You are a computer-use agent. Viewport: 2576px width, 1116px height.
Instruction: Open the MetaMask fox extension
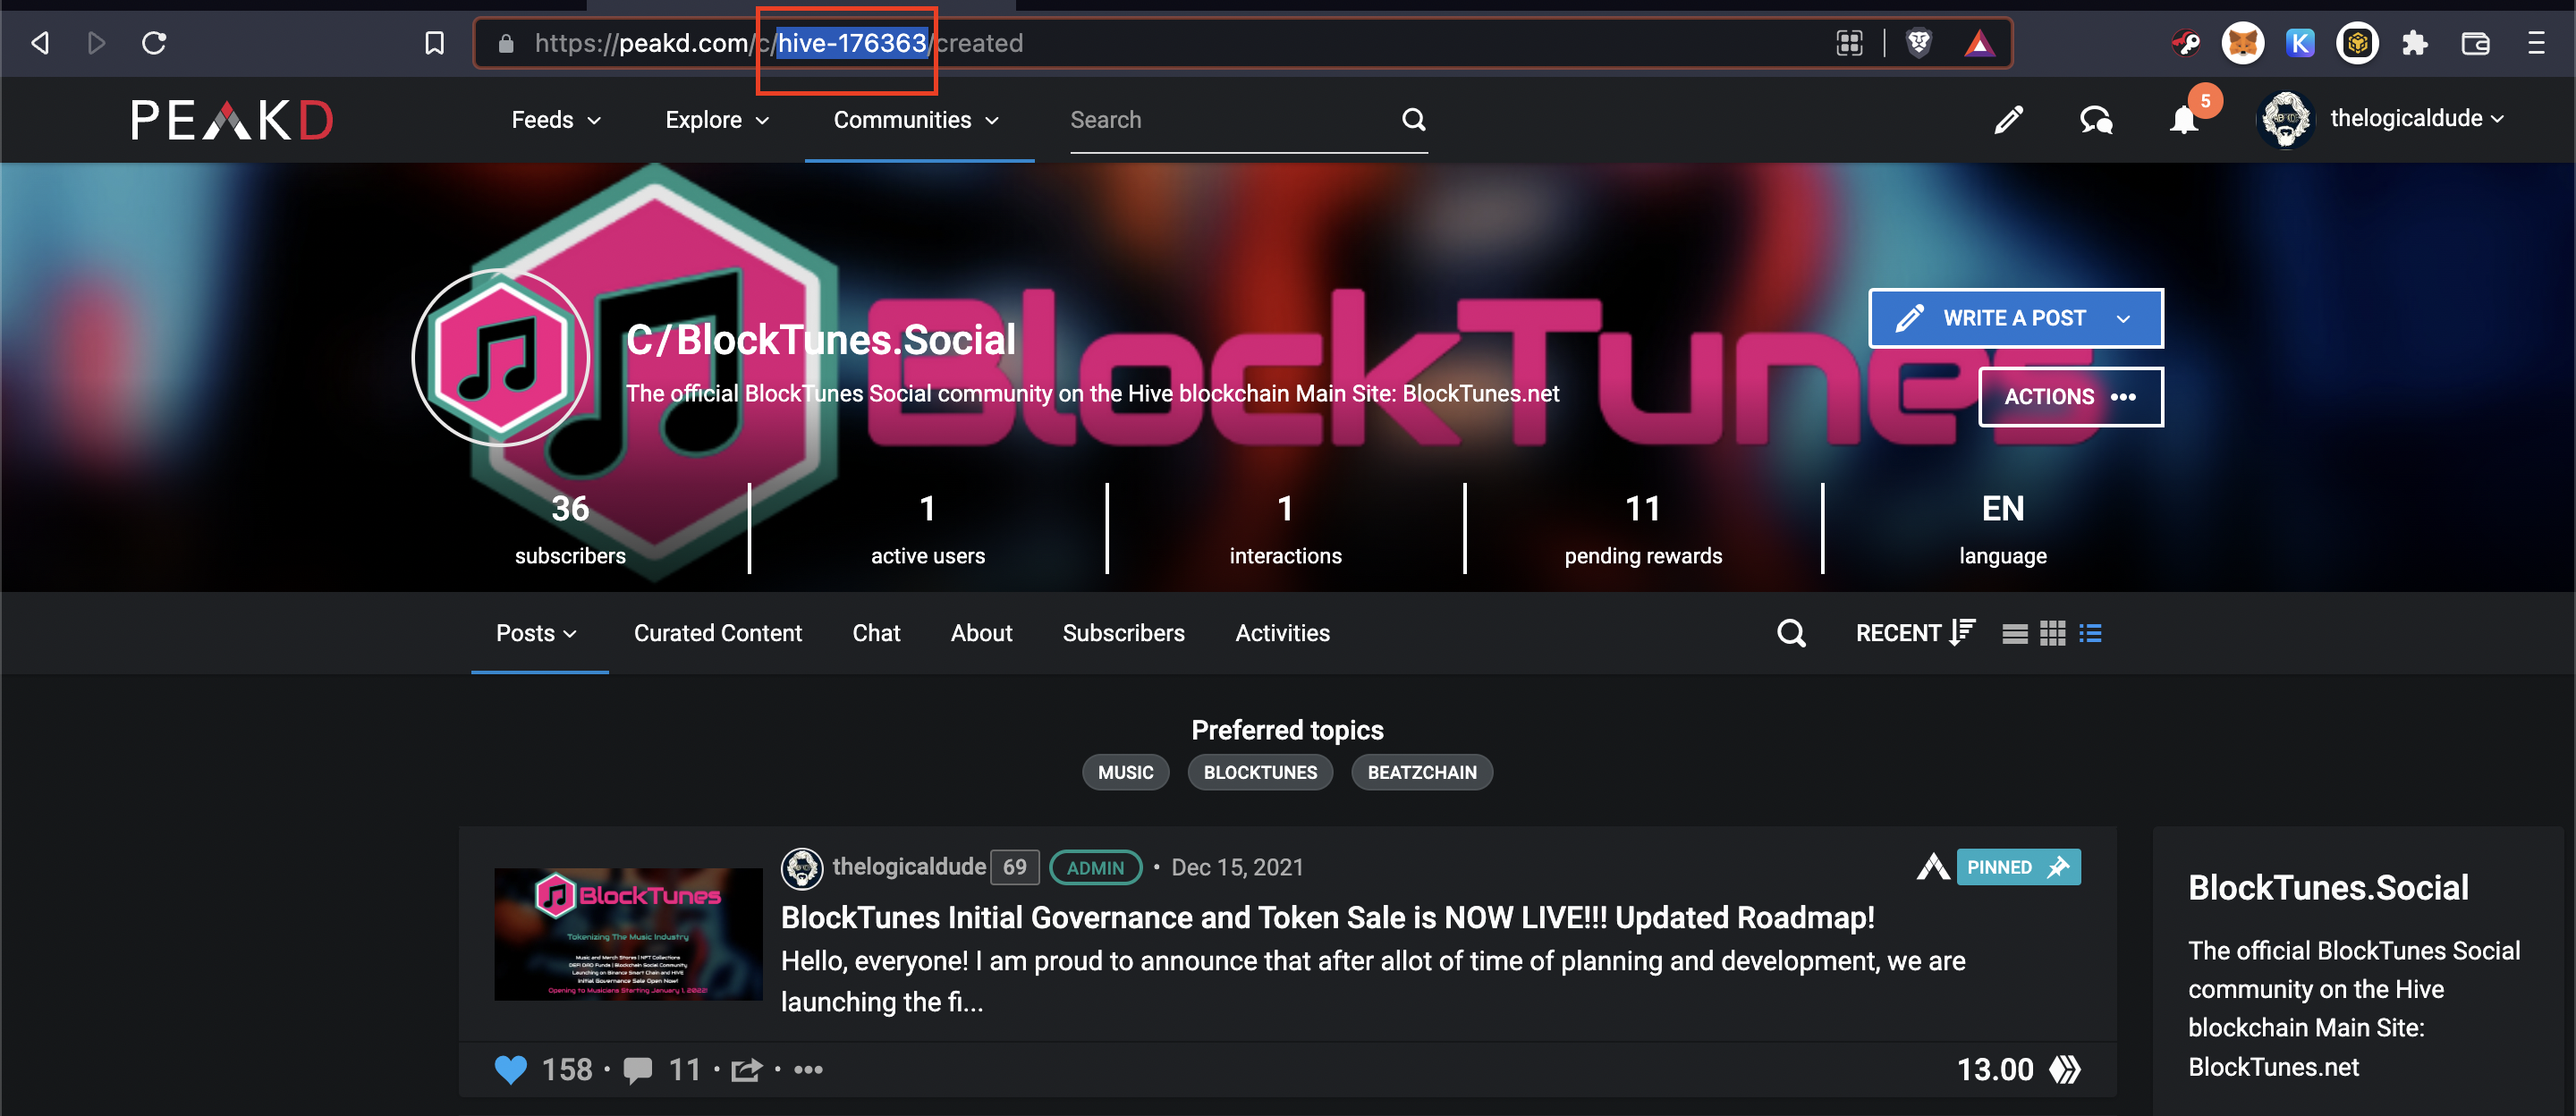click(2242, 43)
